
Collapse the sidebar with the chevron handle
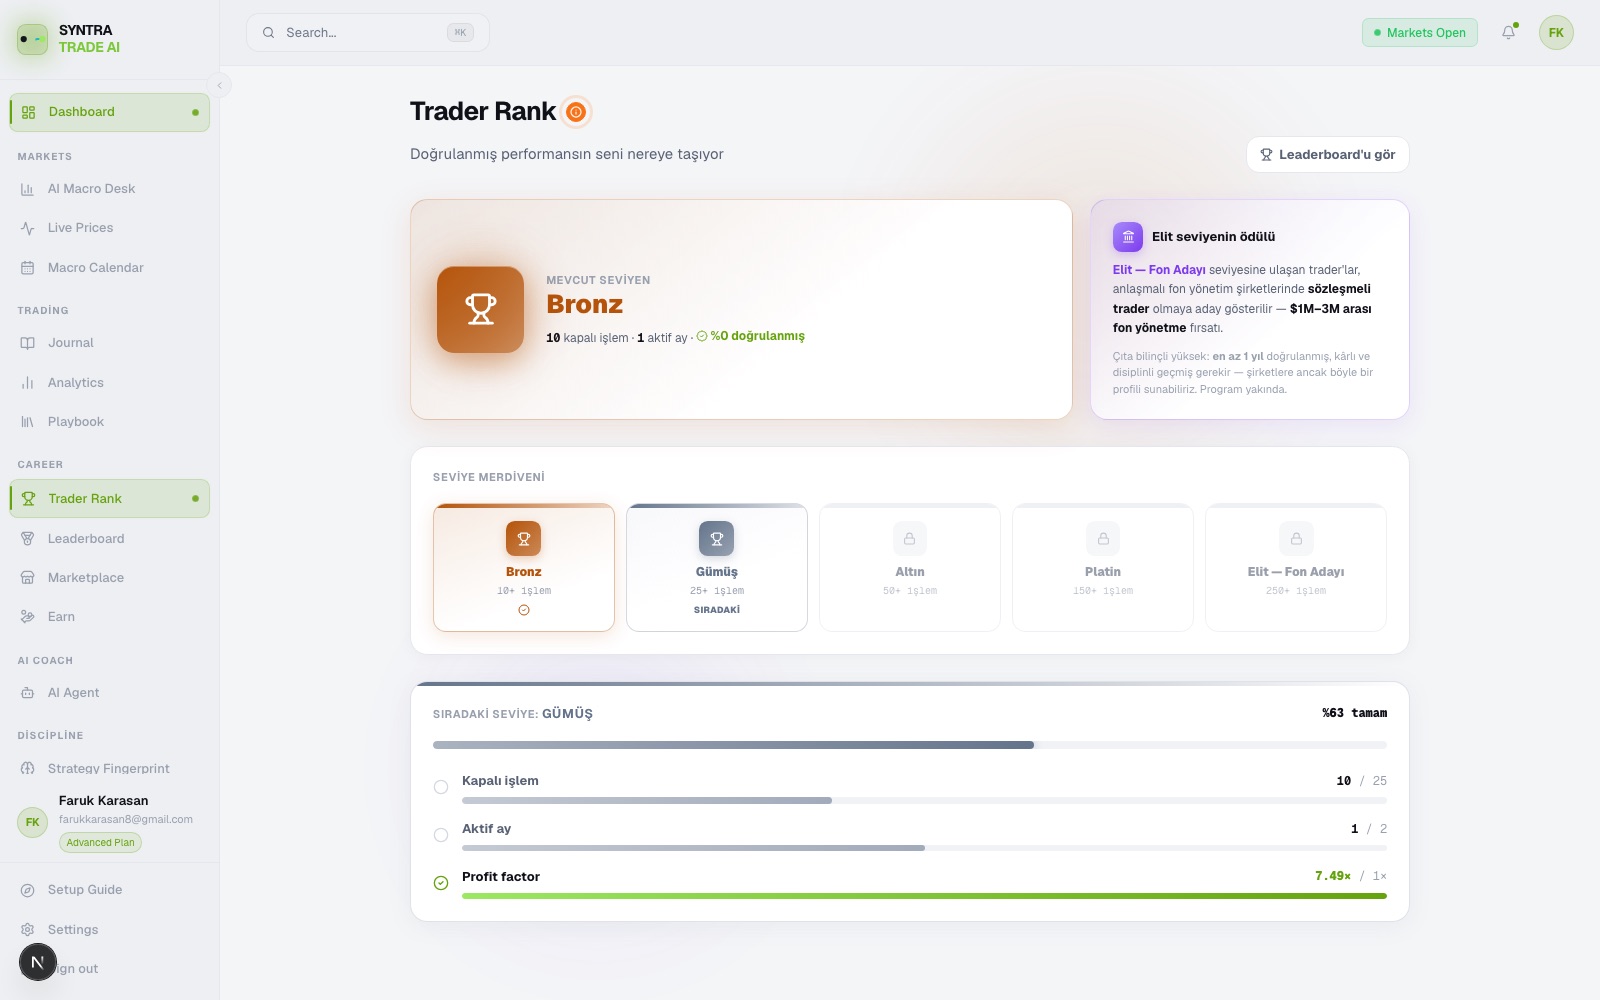[x=220, y=85]
